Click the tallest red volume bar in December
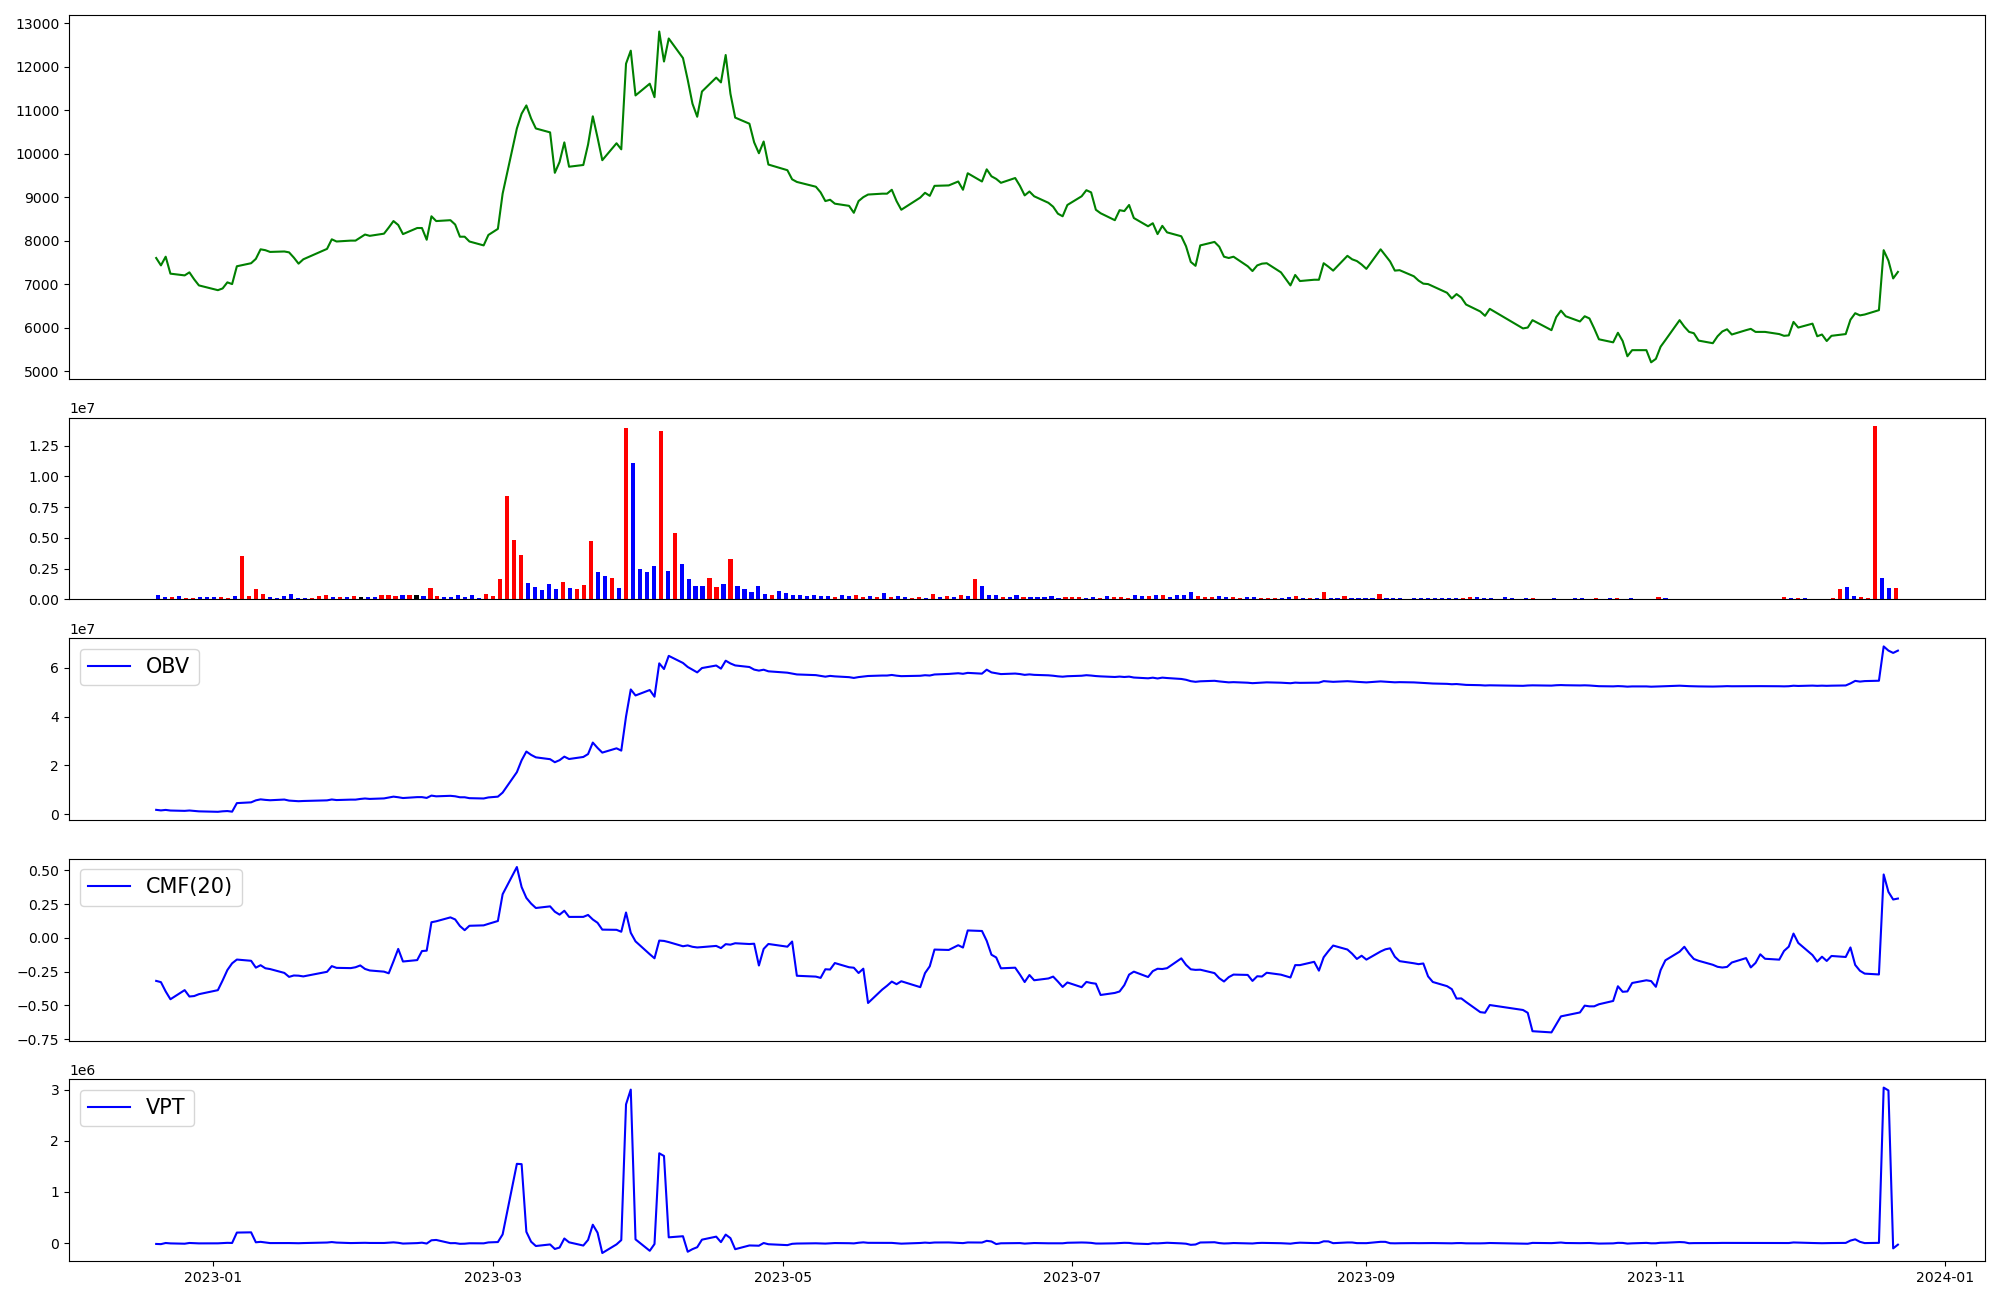 [x=1875, y=512]
